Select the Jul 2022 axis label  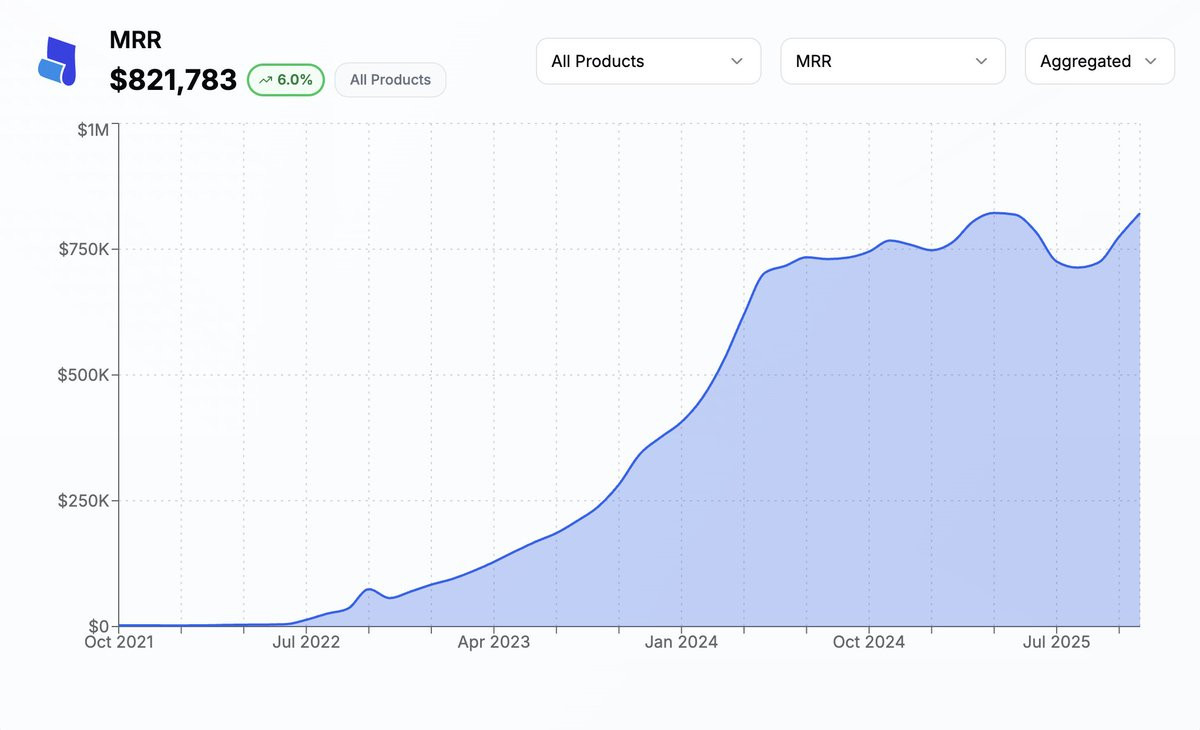(306, 642)
